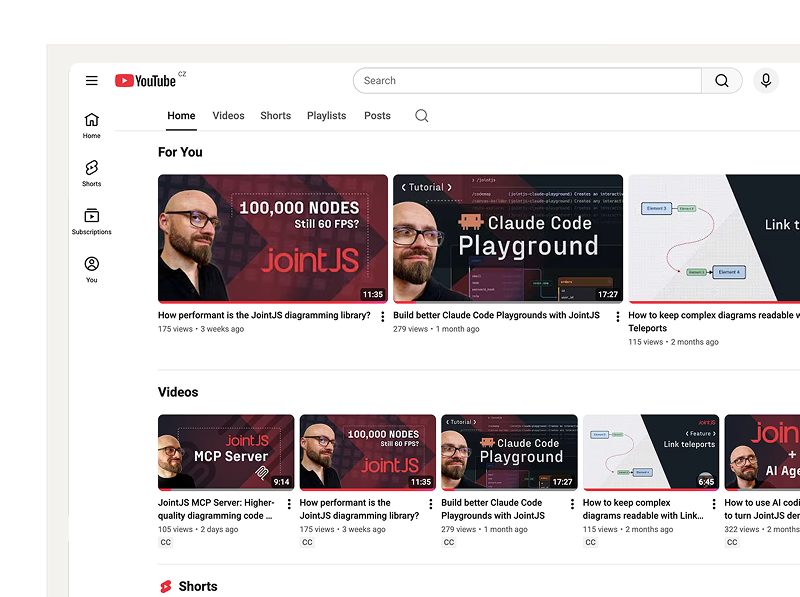Open the Posts tab

(377, 116)
